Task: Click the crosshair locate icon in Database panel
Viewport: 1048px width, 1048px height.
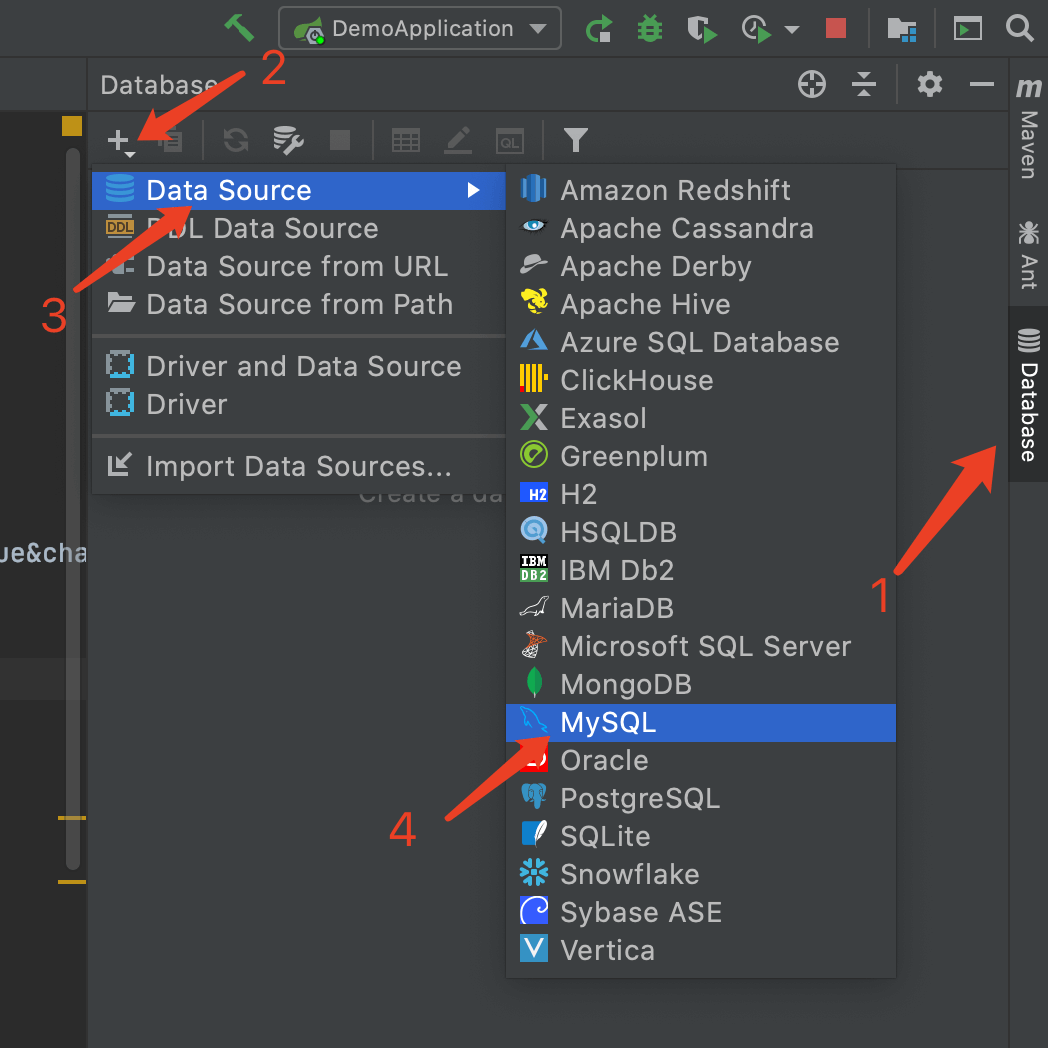Action: (x=812, y=85)
